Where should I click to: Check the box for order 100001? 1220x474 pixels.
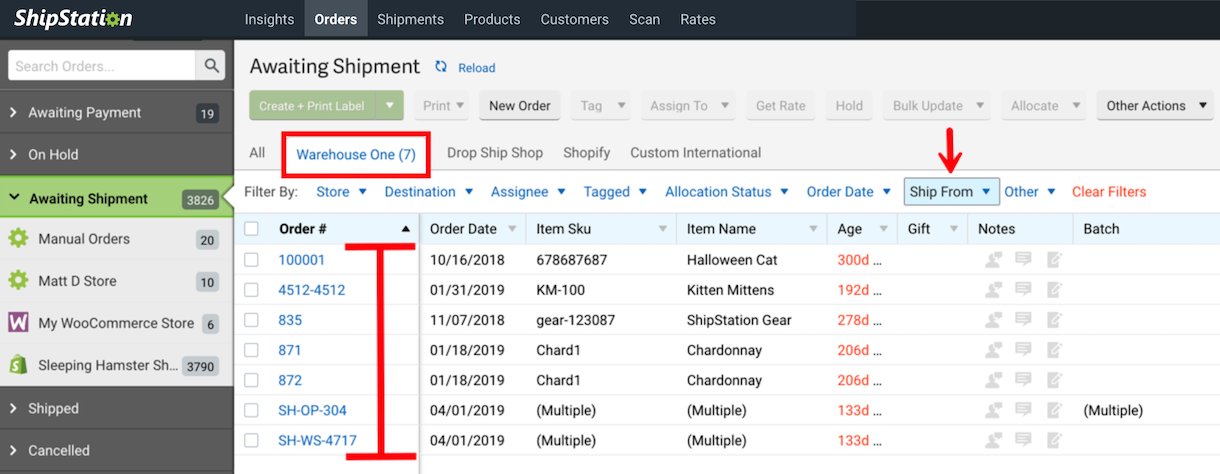(x=252, y=260)
